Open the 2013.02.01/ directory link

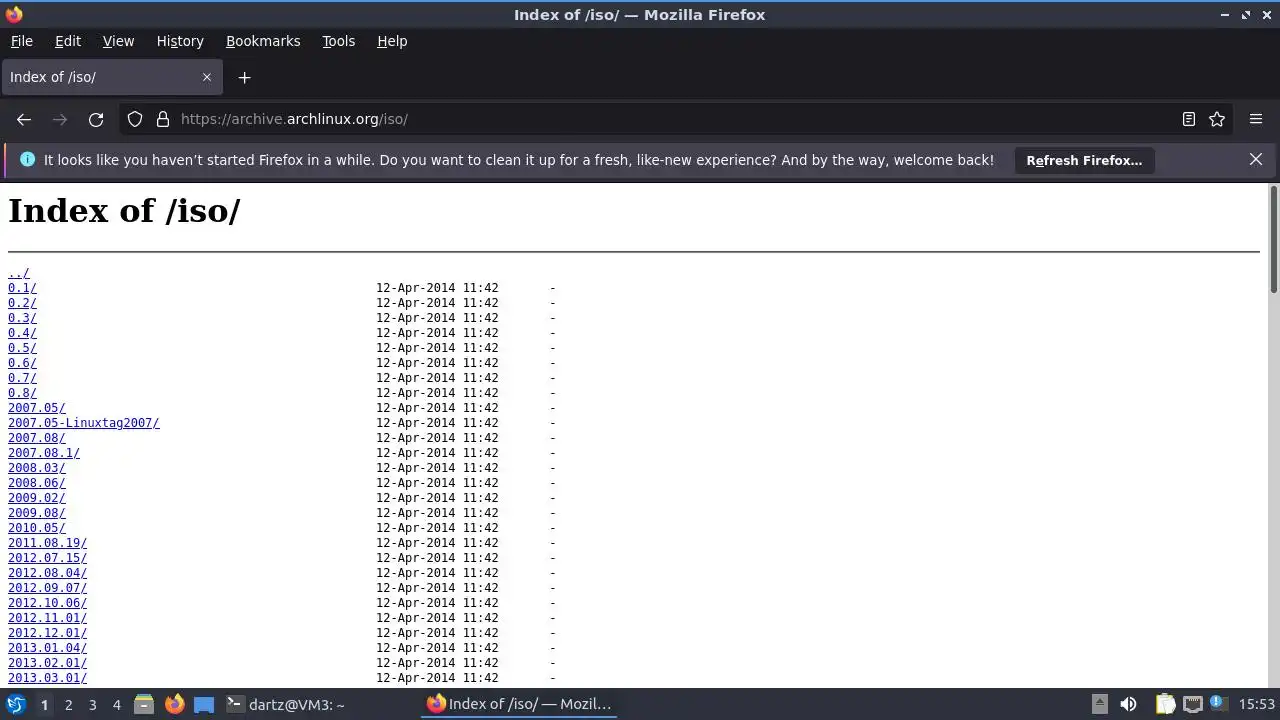click(47, 663)
